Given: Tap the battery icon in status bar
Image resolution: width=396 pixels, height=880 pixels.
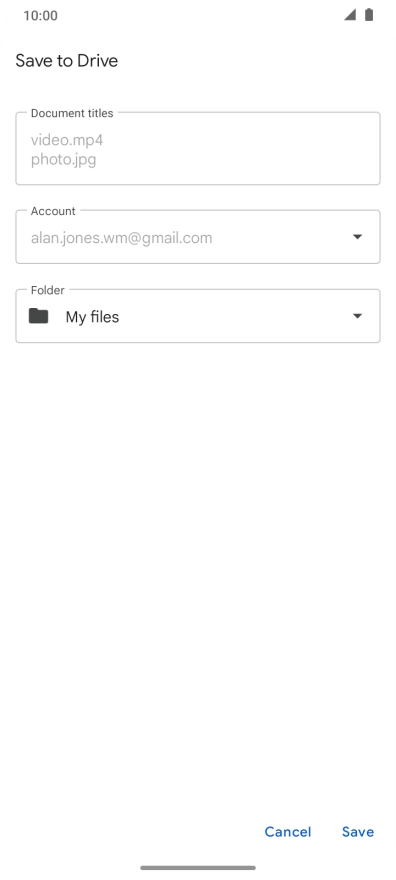Looking at the screenshot, I should (x=369, y=15).
